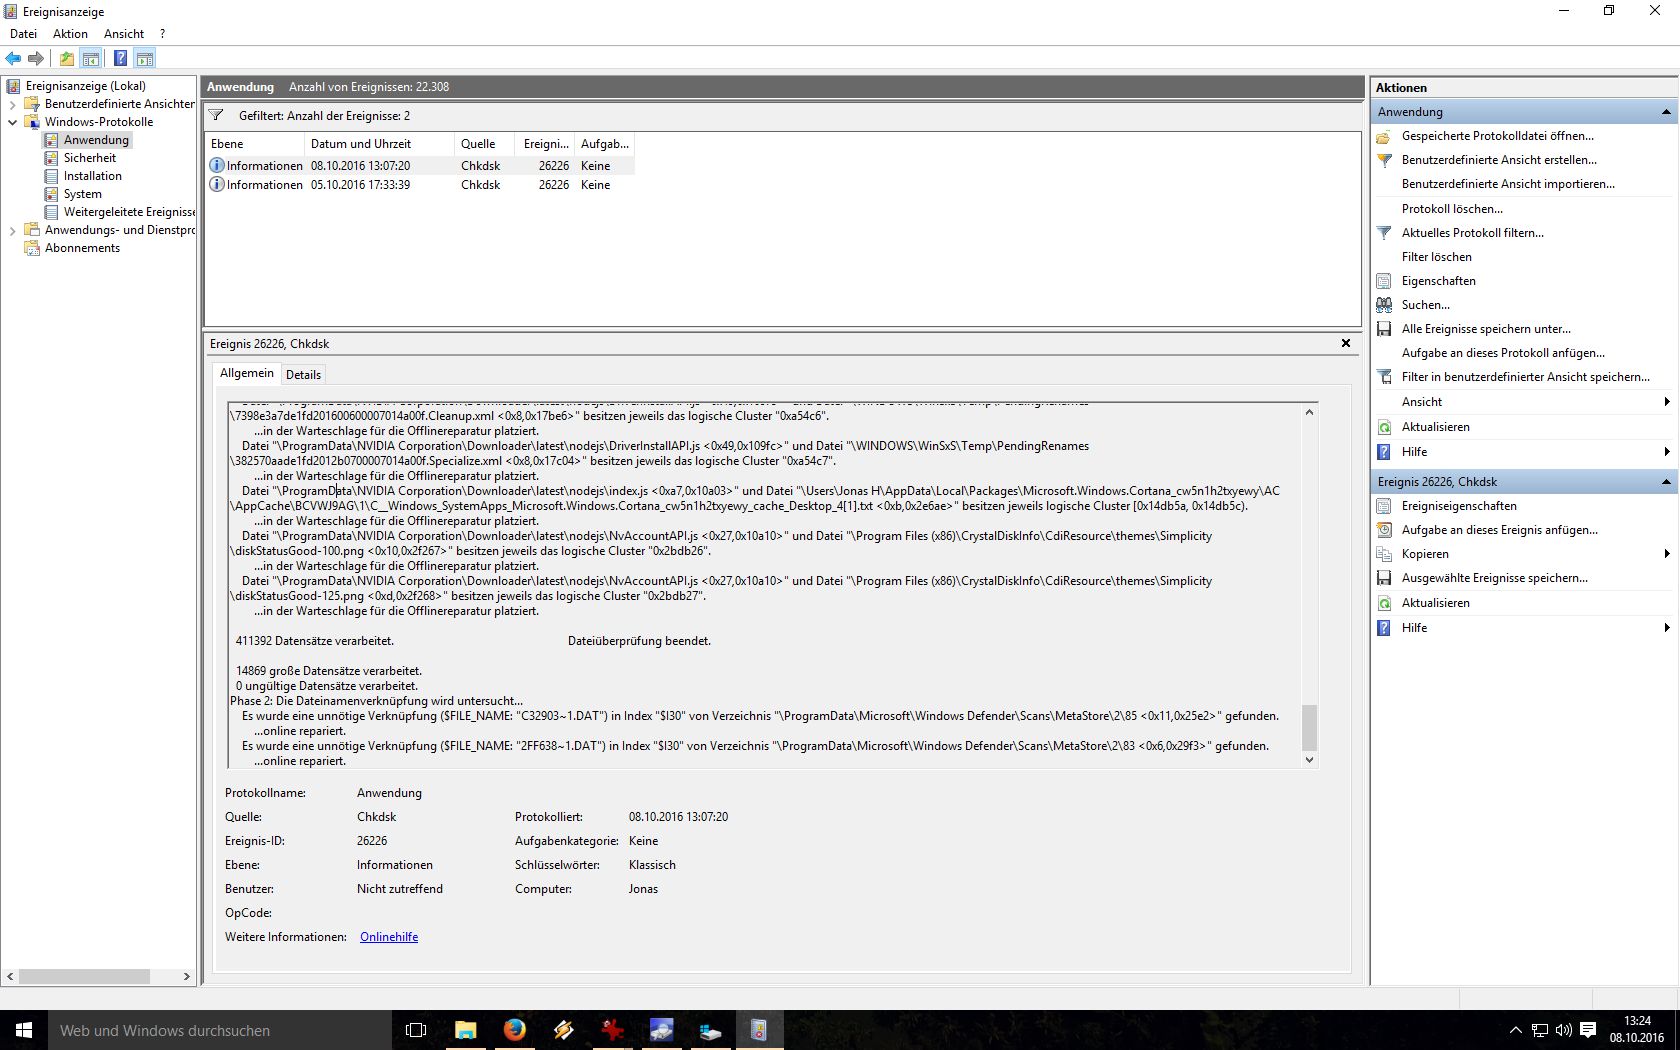This screenshot has height=1050, width=1680.
Task: Click Benutzerdefinierte Ansicht importieren action
Action: [x=1508, y=184]
